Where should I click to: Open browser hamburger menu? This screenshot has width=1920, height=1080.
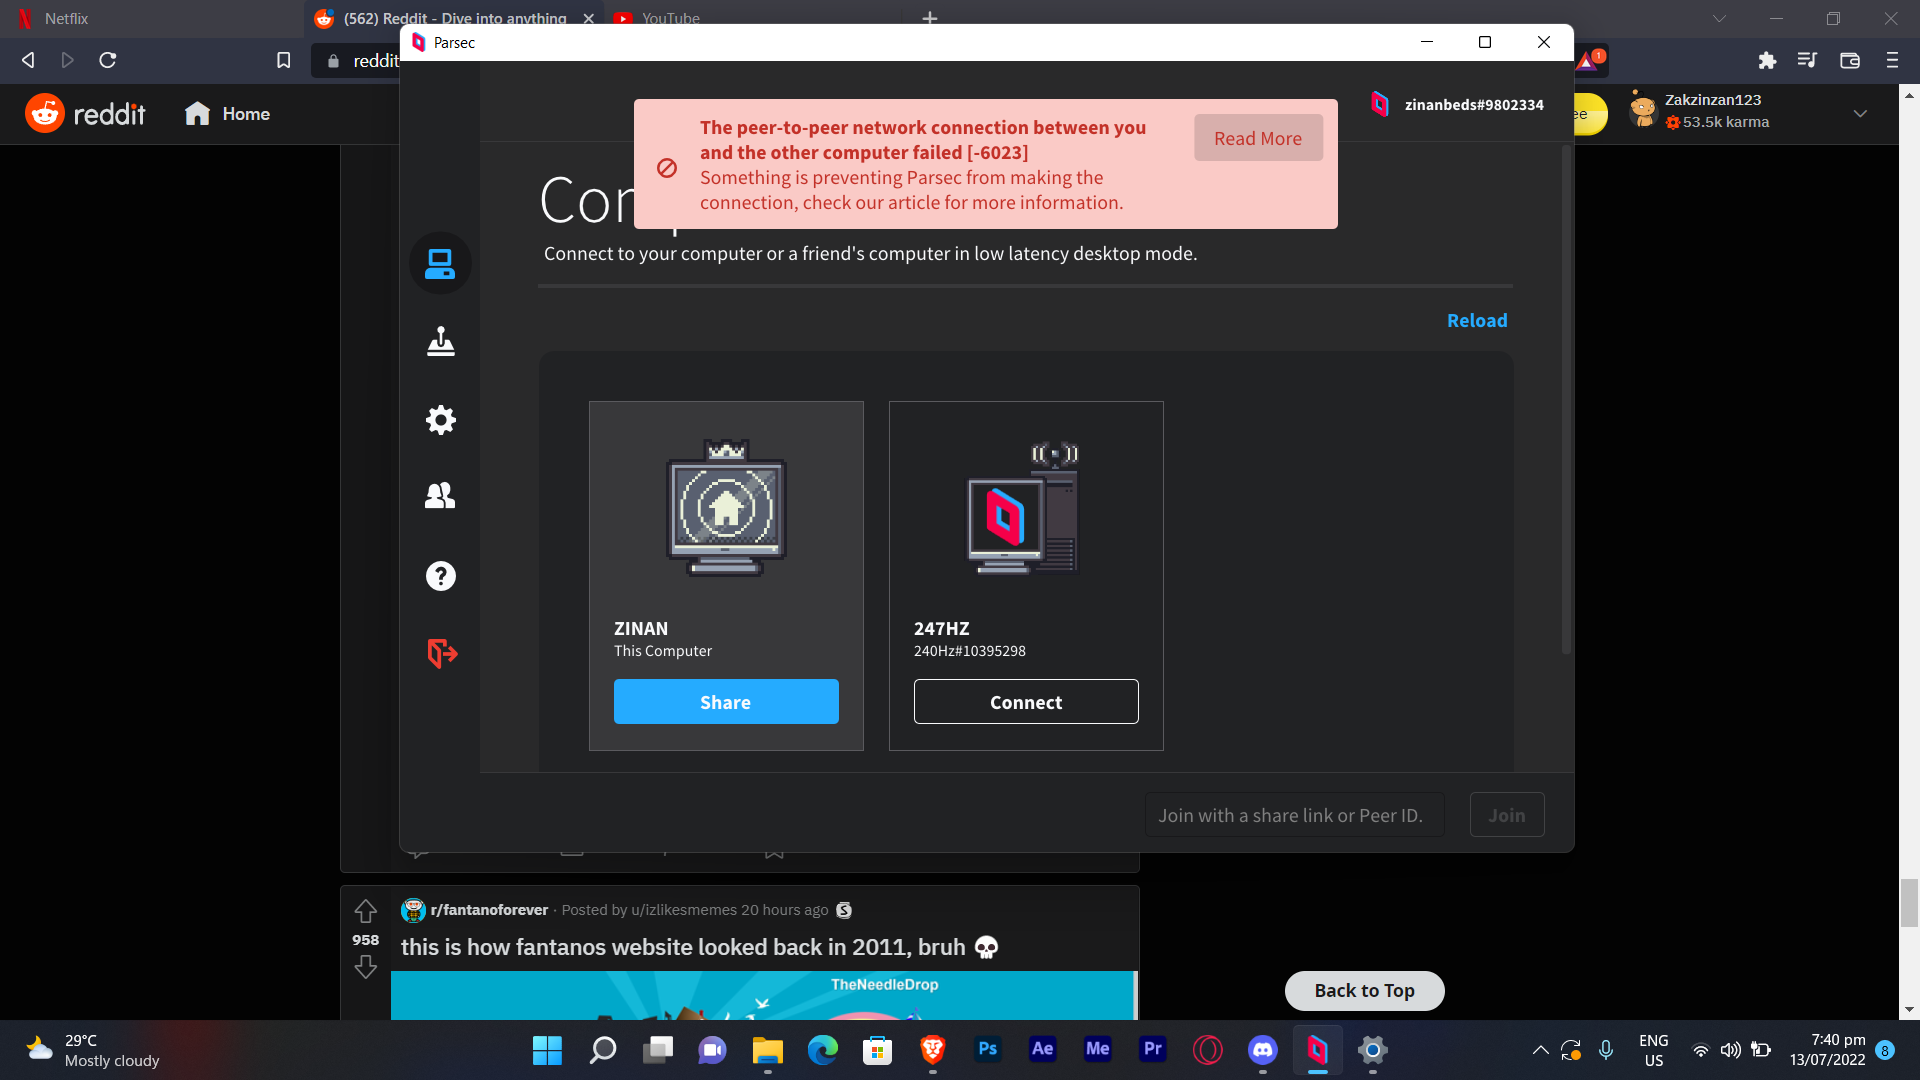pos(1892,60)
